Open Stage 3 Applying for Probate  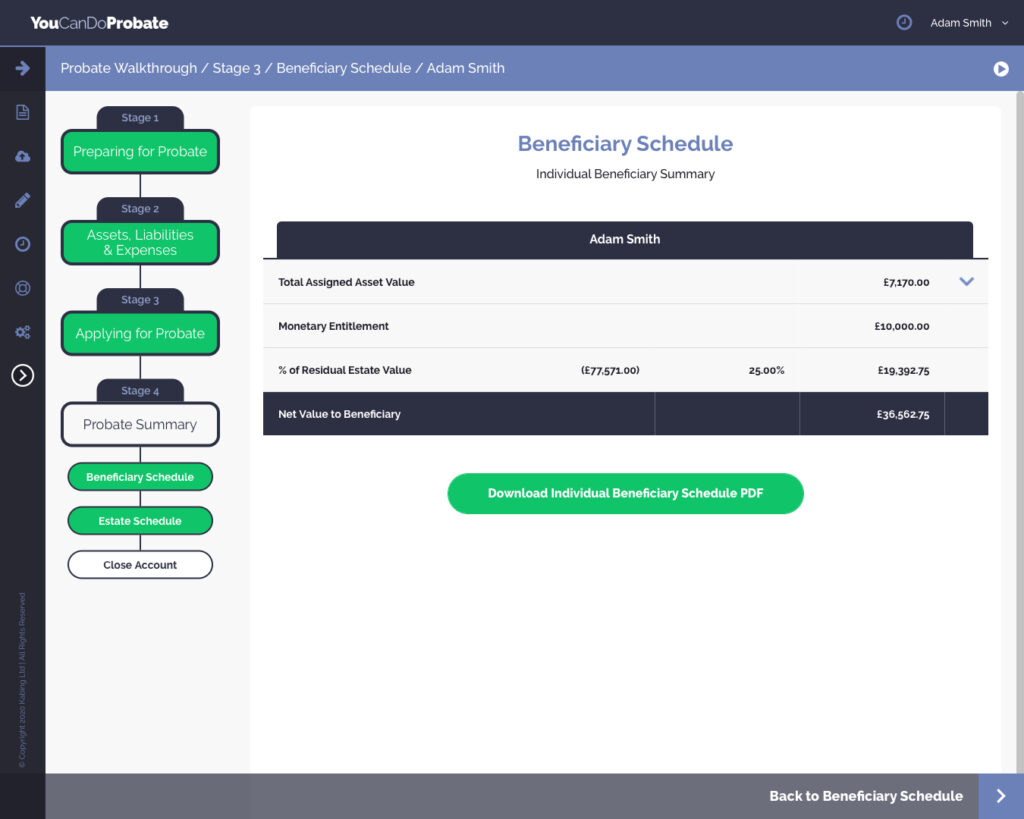click(x=140, y=334)
